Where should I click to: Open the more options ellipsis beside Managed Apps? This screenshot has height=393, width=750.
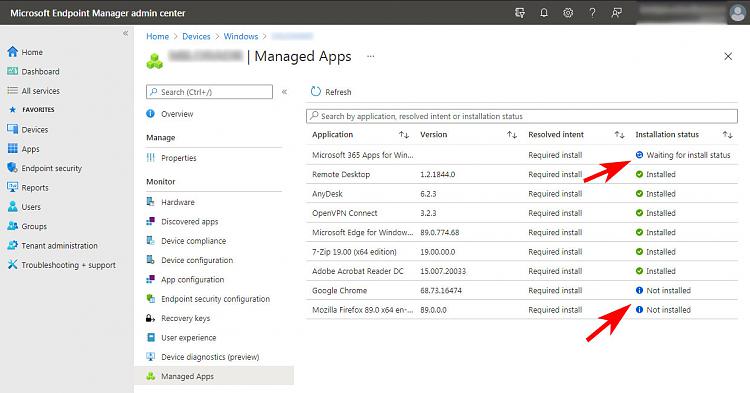click(370, 56)
